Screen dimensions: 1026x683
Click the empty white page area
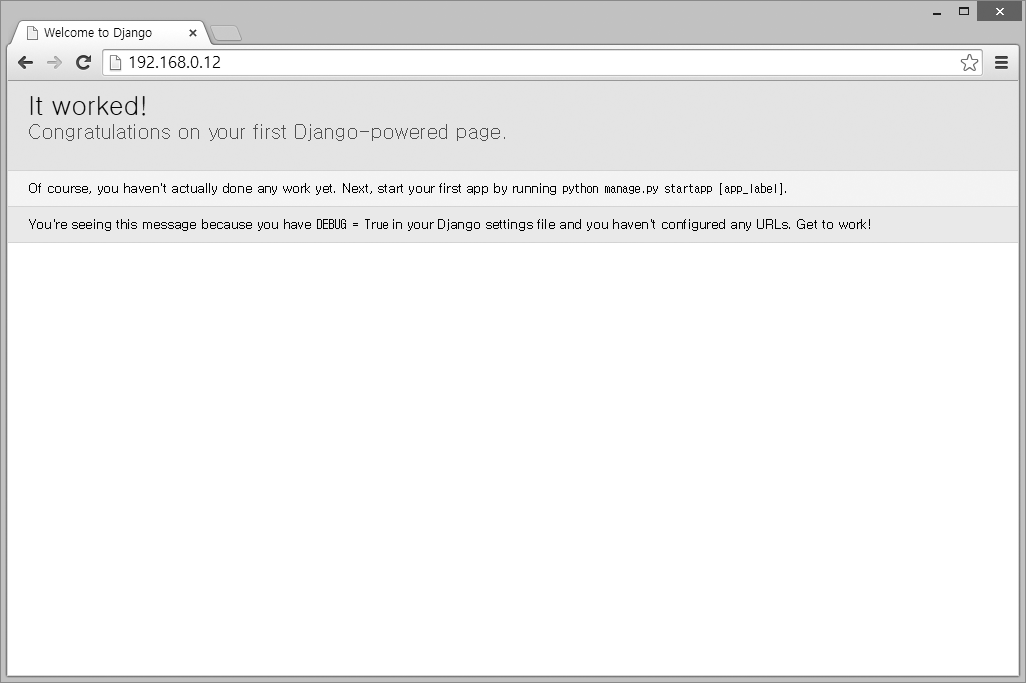pos(512,450)
